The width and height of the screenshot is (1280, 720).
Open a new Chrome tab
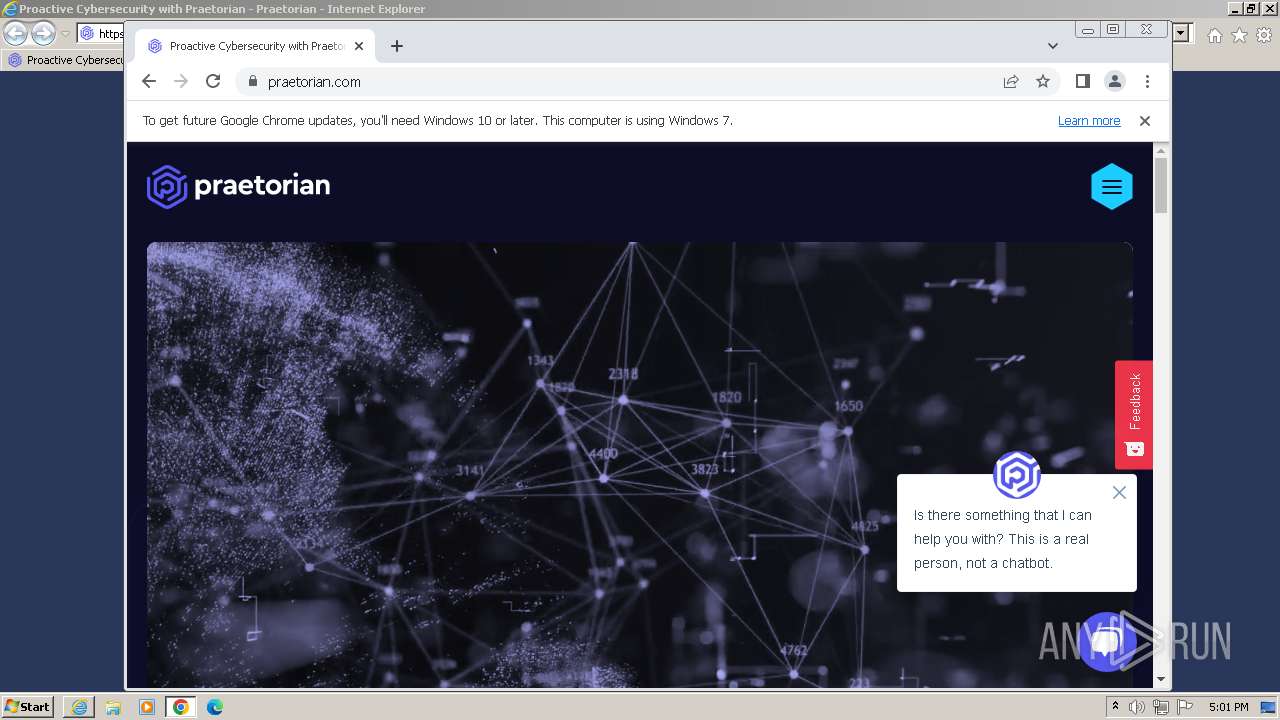pyautogui.click(x=397, y=46)
